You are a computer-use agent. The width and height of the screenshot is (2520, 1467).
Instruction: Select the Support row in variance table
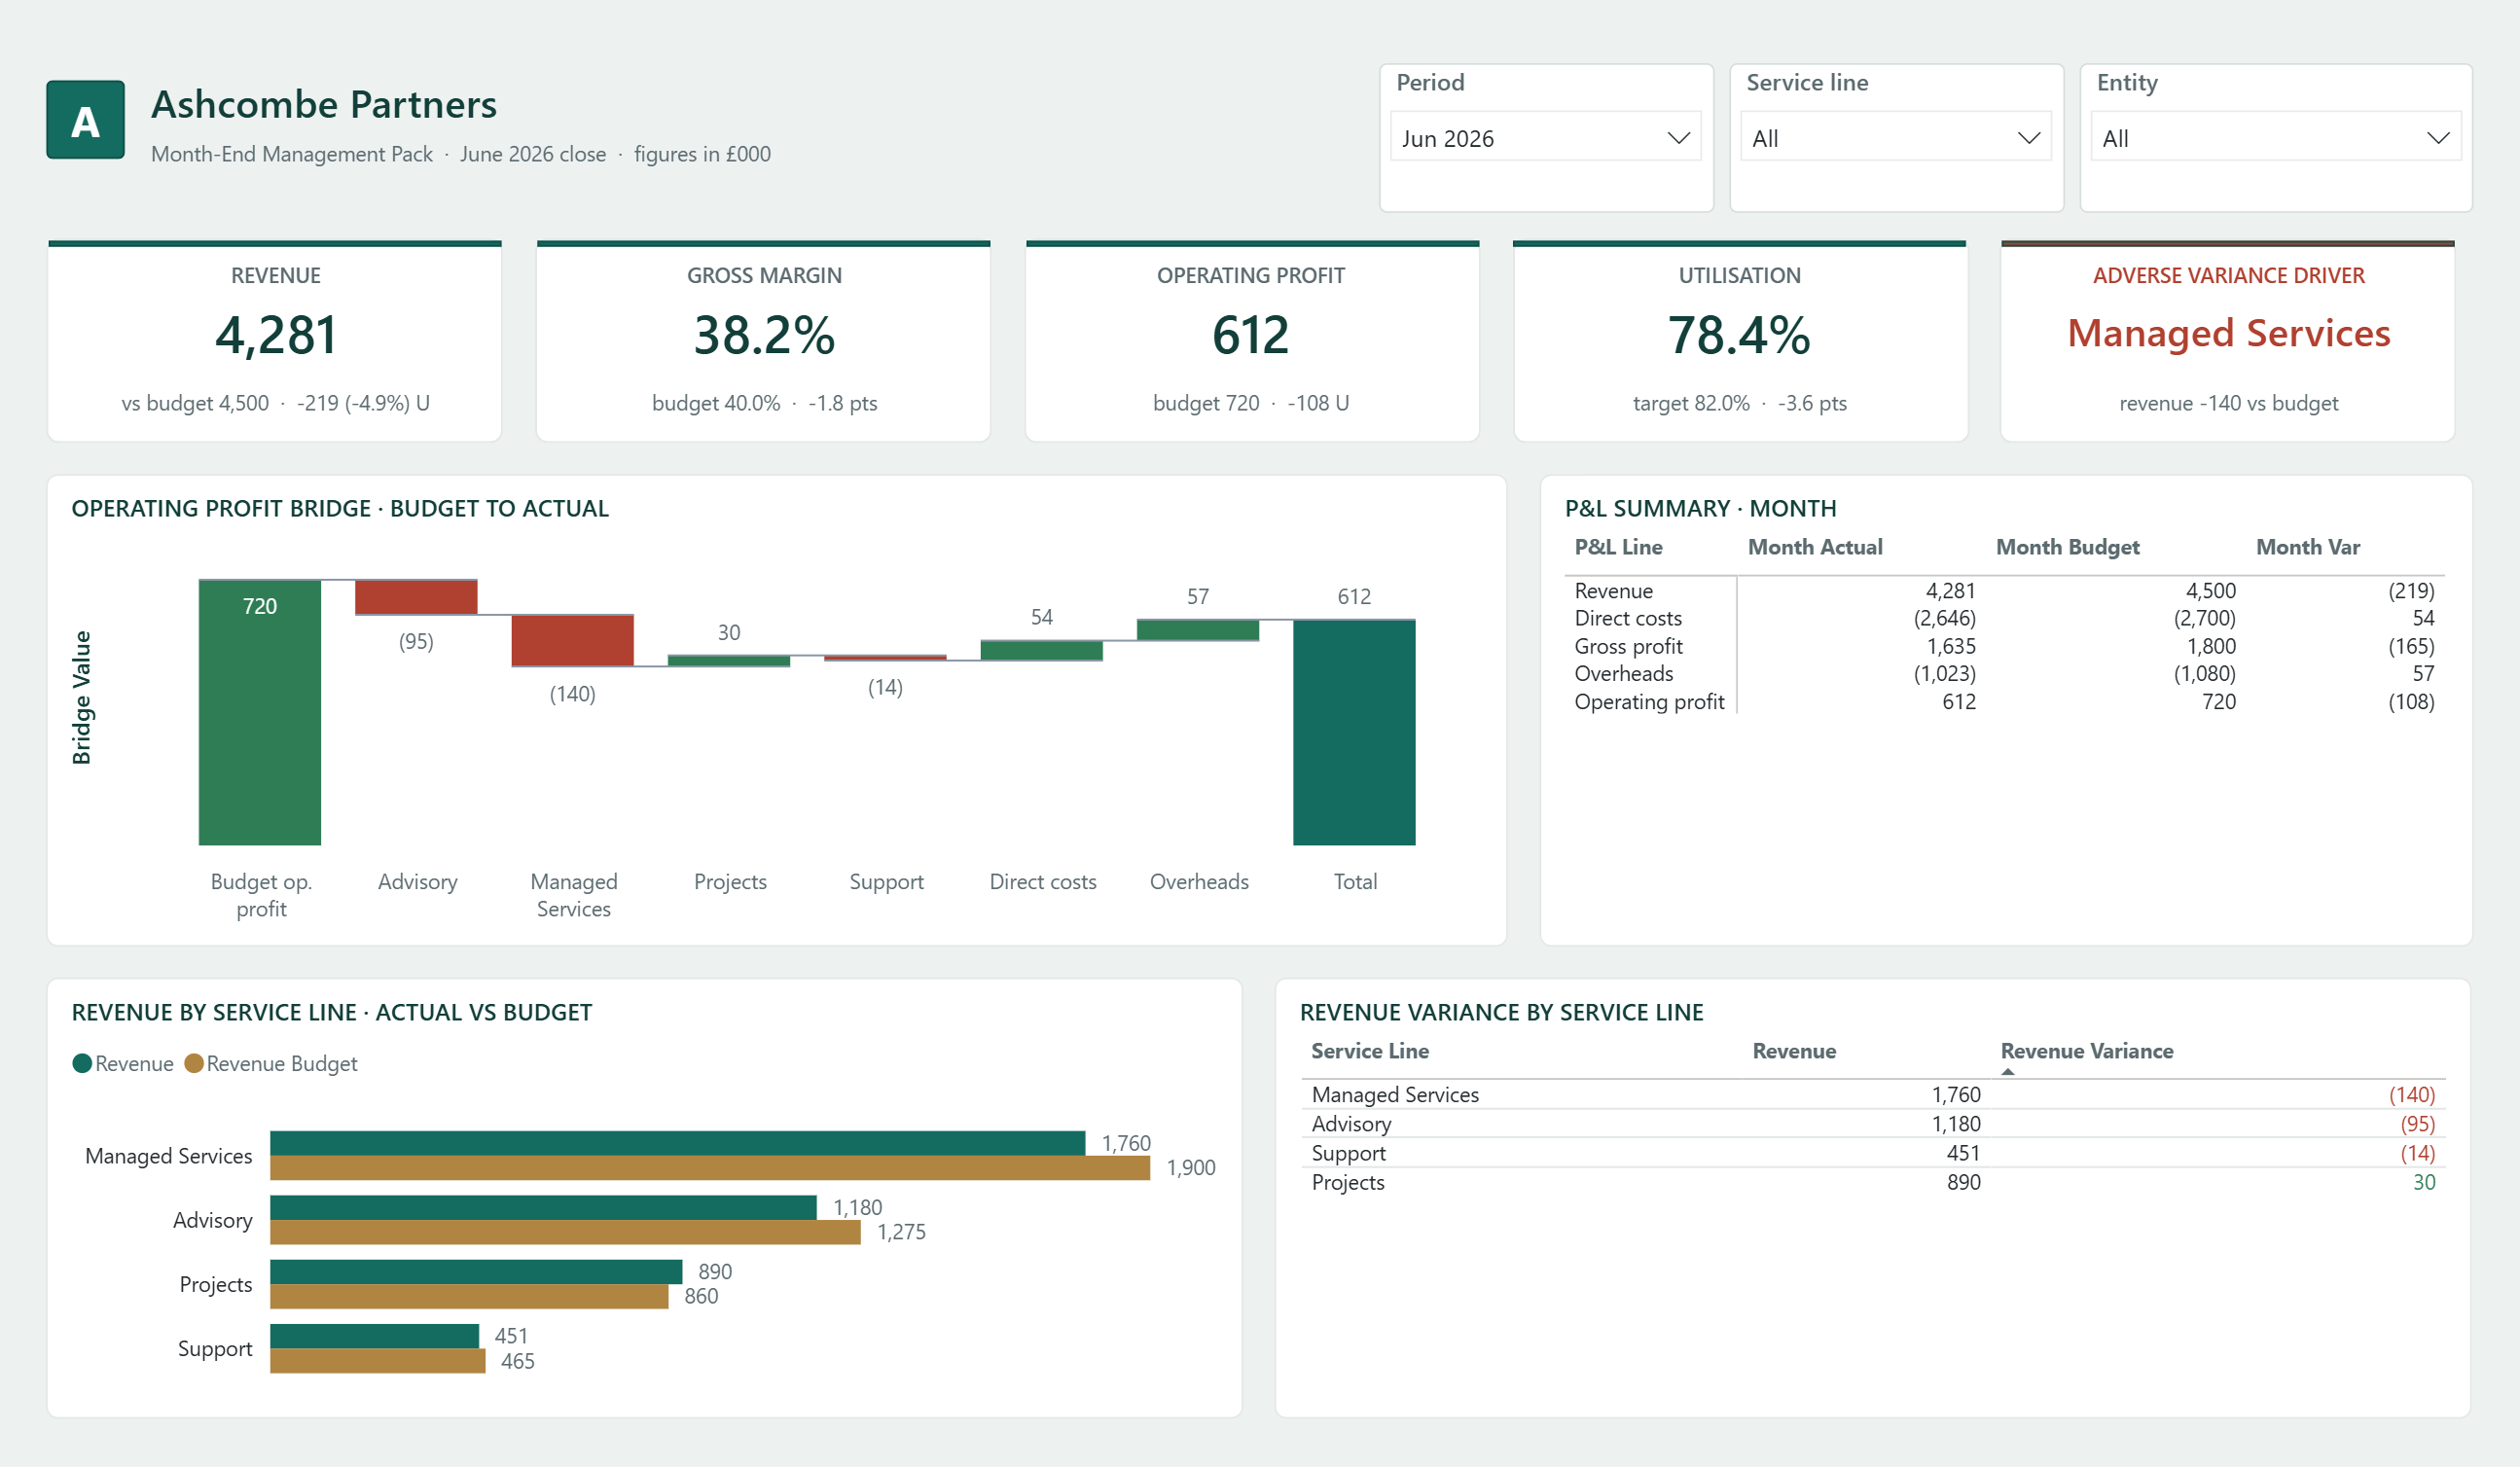(x=1873, y=1153)
